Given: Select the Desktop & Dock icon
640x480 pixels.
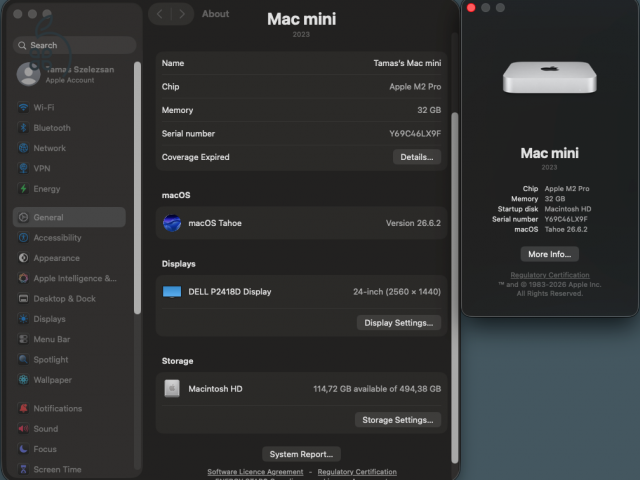Looking at the screenshot, I should point(23,299).
